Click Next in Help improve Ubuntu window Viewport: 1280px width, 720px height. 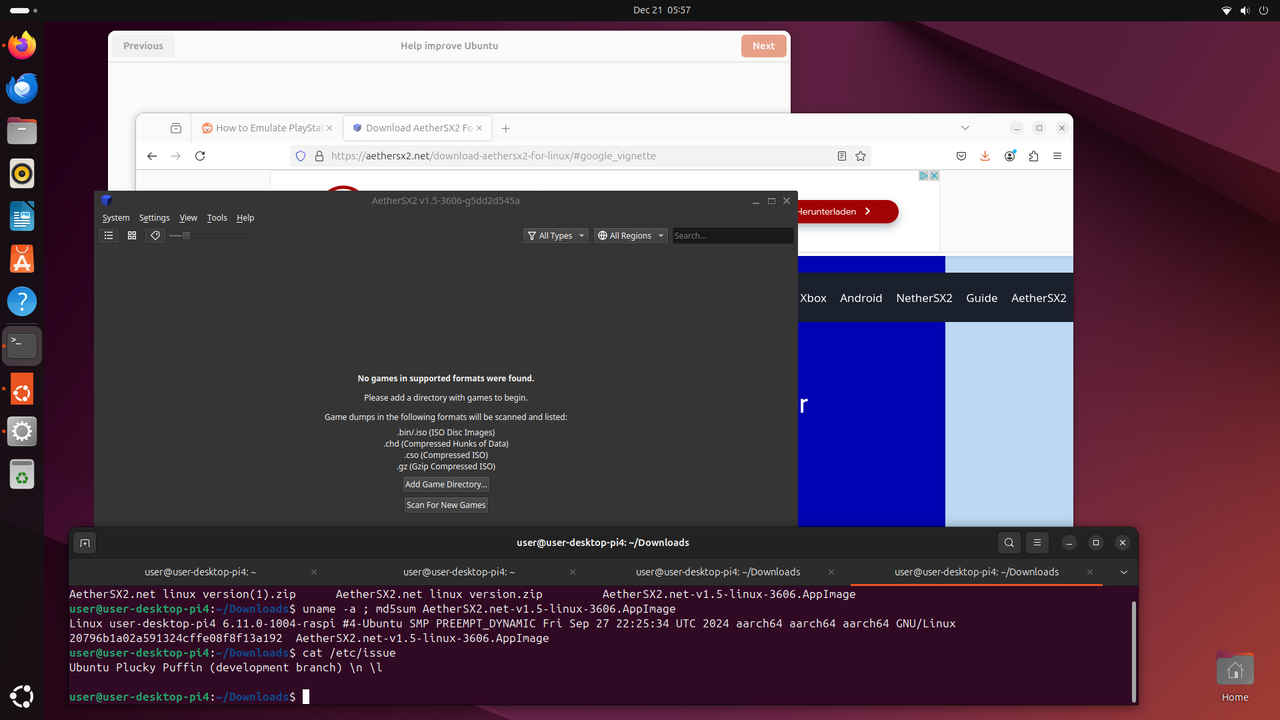coord(763,46)
